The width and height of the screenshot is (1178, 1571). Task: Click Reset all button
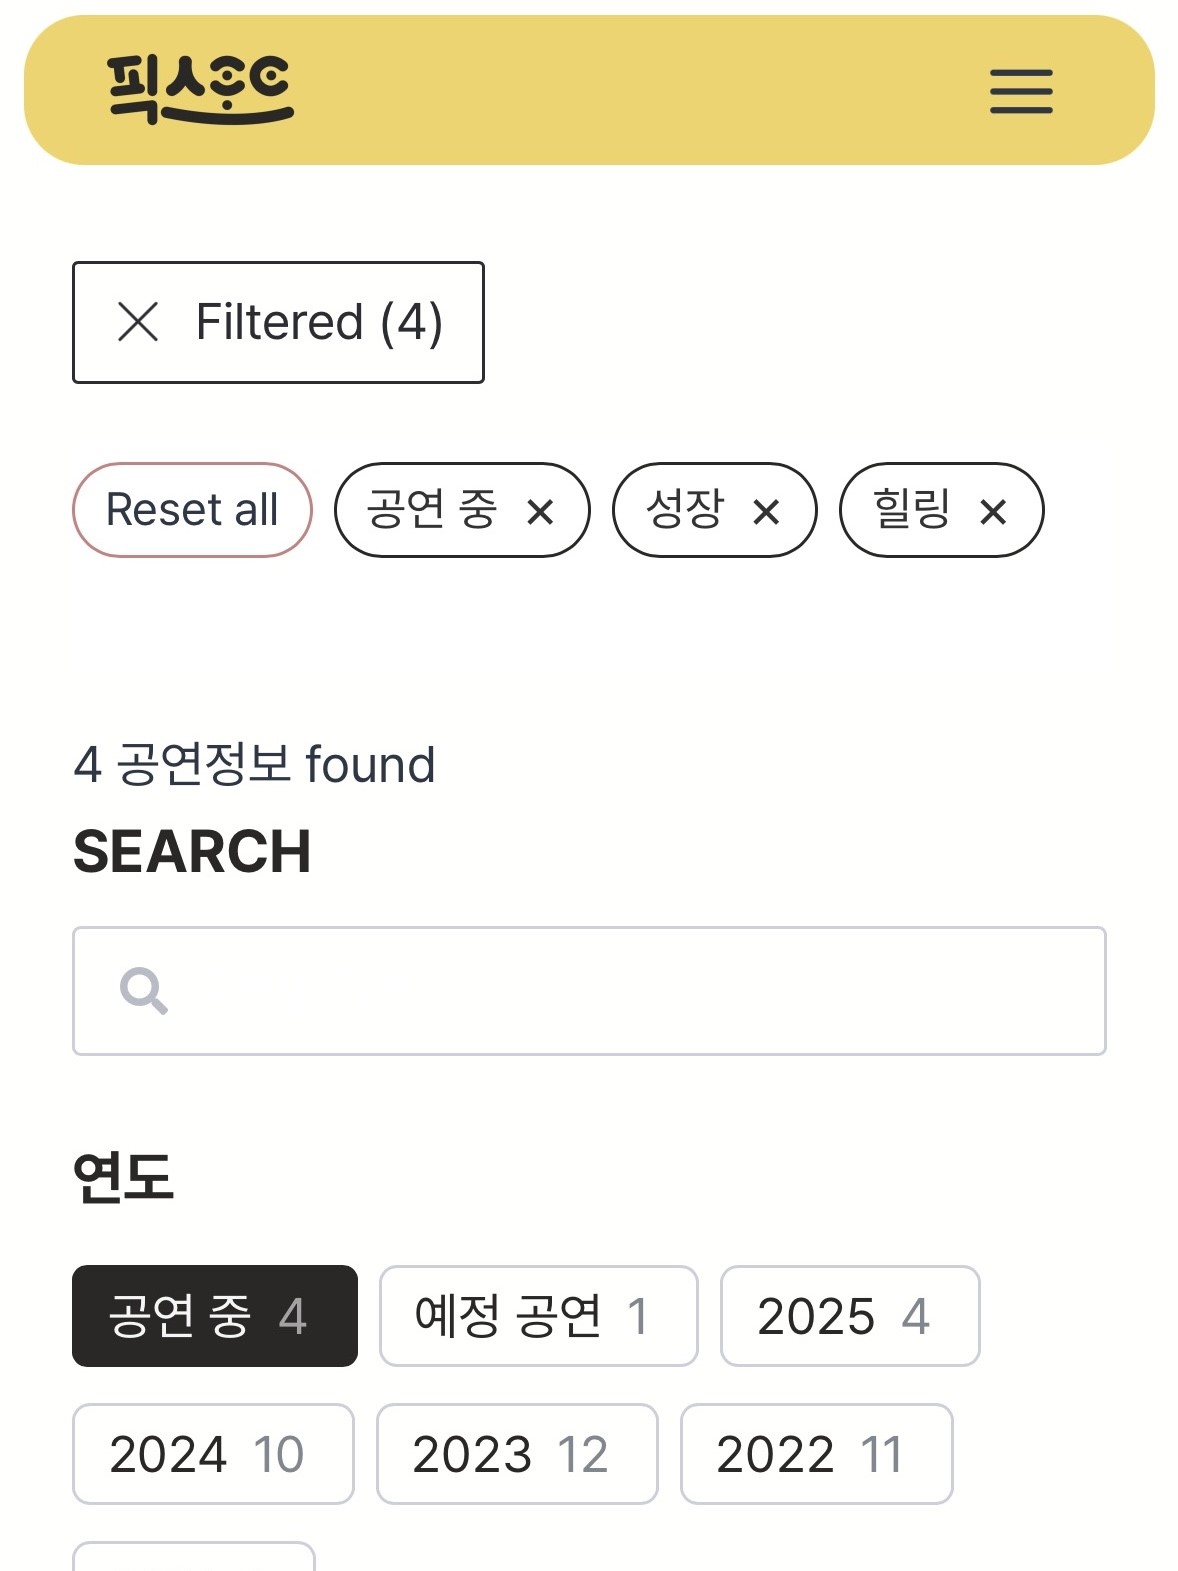(x=192, y=510)
